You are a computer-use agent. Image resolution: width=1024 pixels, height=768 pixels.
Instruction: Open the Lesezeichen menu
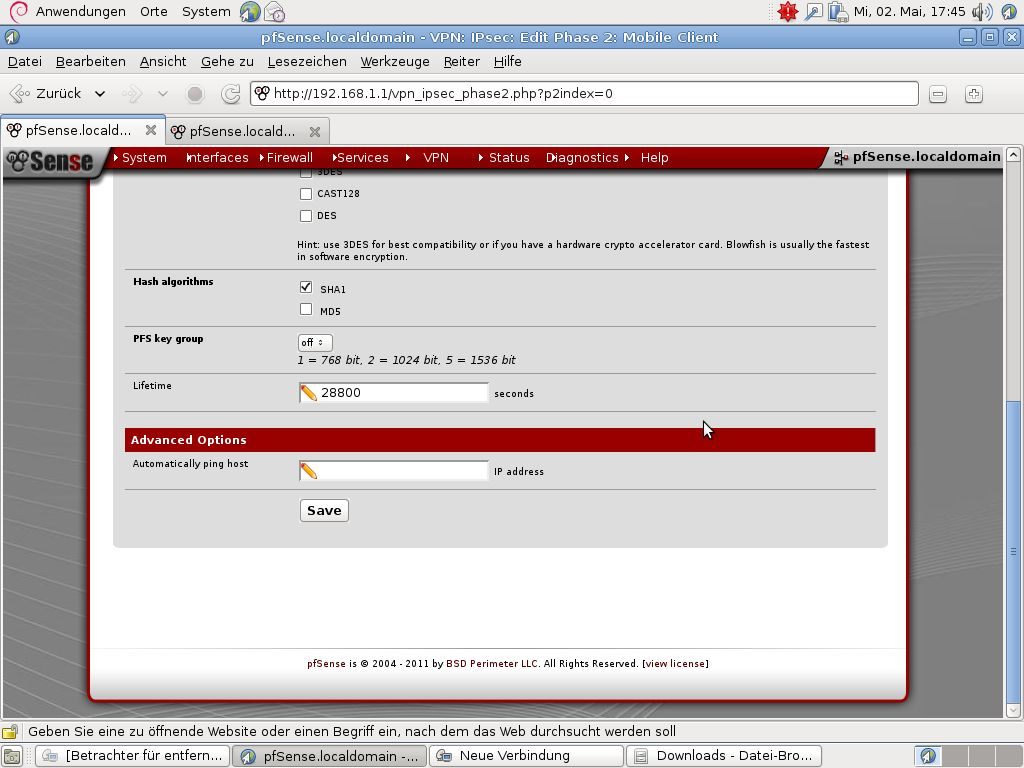point(307,61)
